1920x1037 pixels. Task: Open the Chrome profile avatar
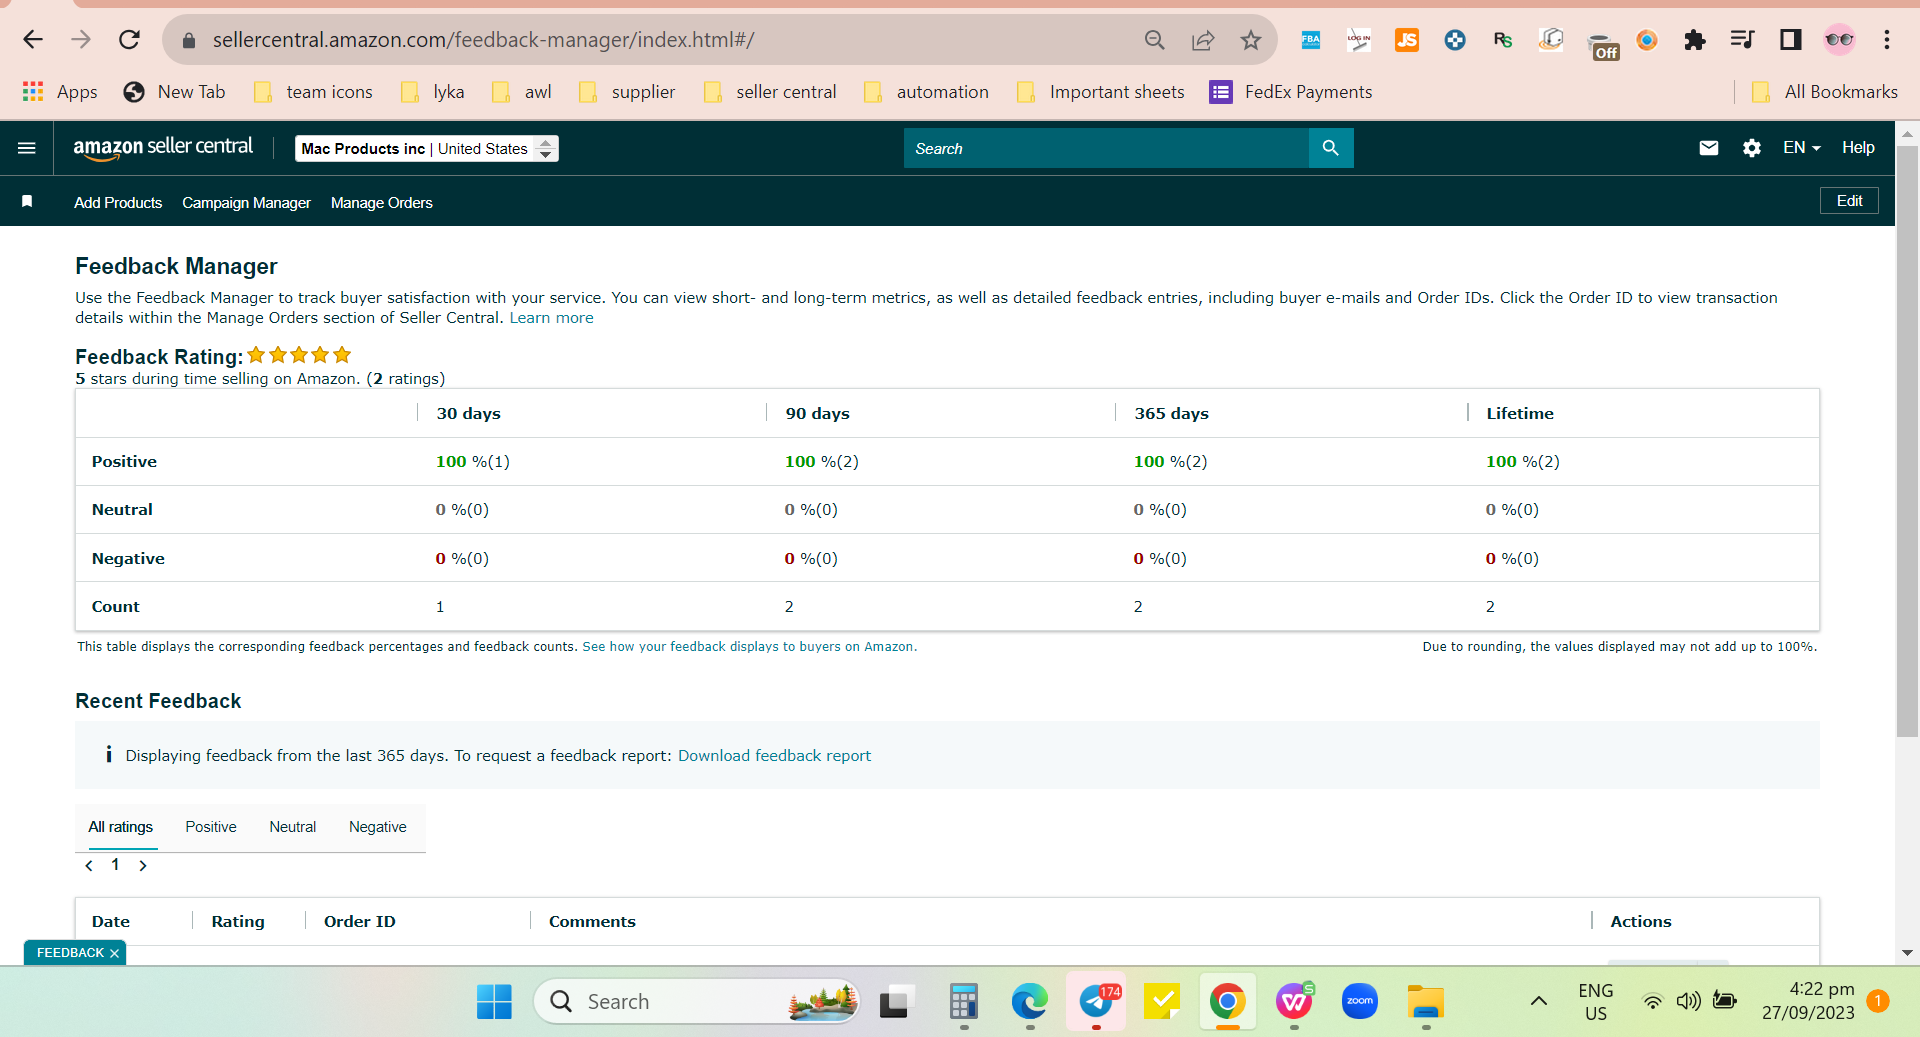1839,40
